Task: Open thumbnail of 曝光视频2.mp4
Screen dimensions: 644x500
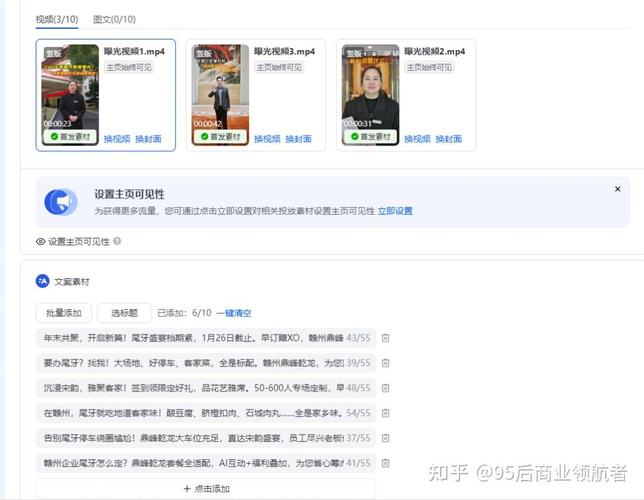Action: click(370, 95)
